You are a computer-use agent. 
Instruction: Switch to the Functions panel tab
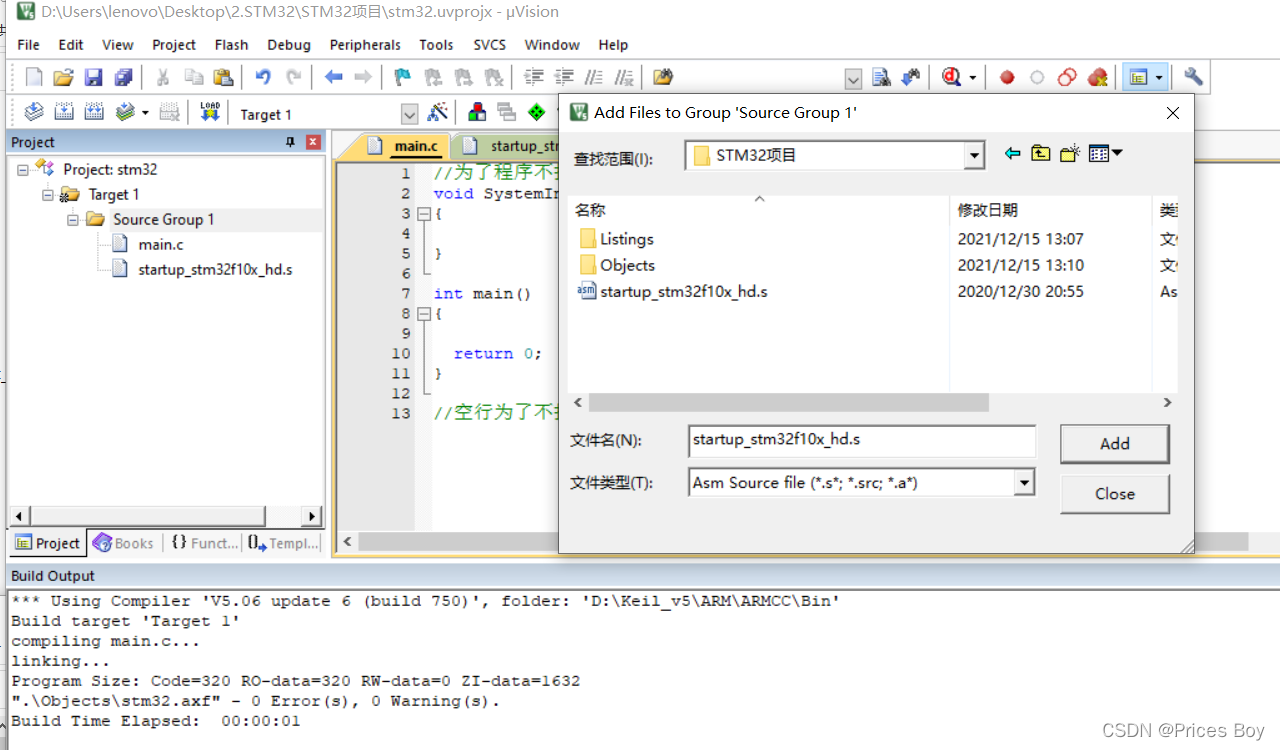[203, 543]
